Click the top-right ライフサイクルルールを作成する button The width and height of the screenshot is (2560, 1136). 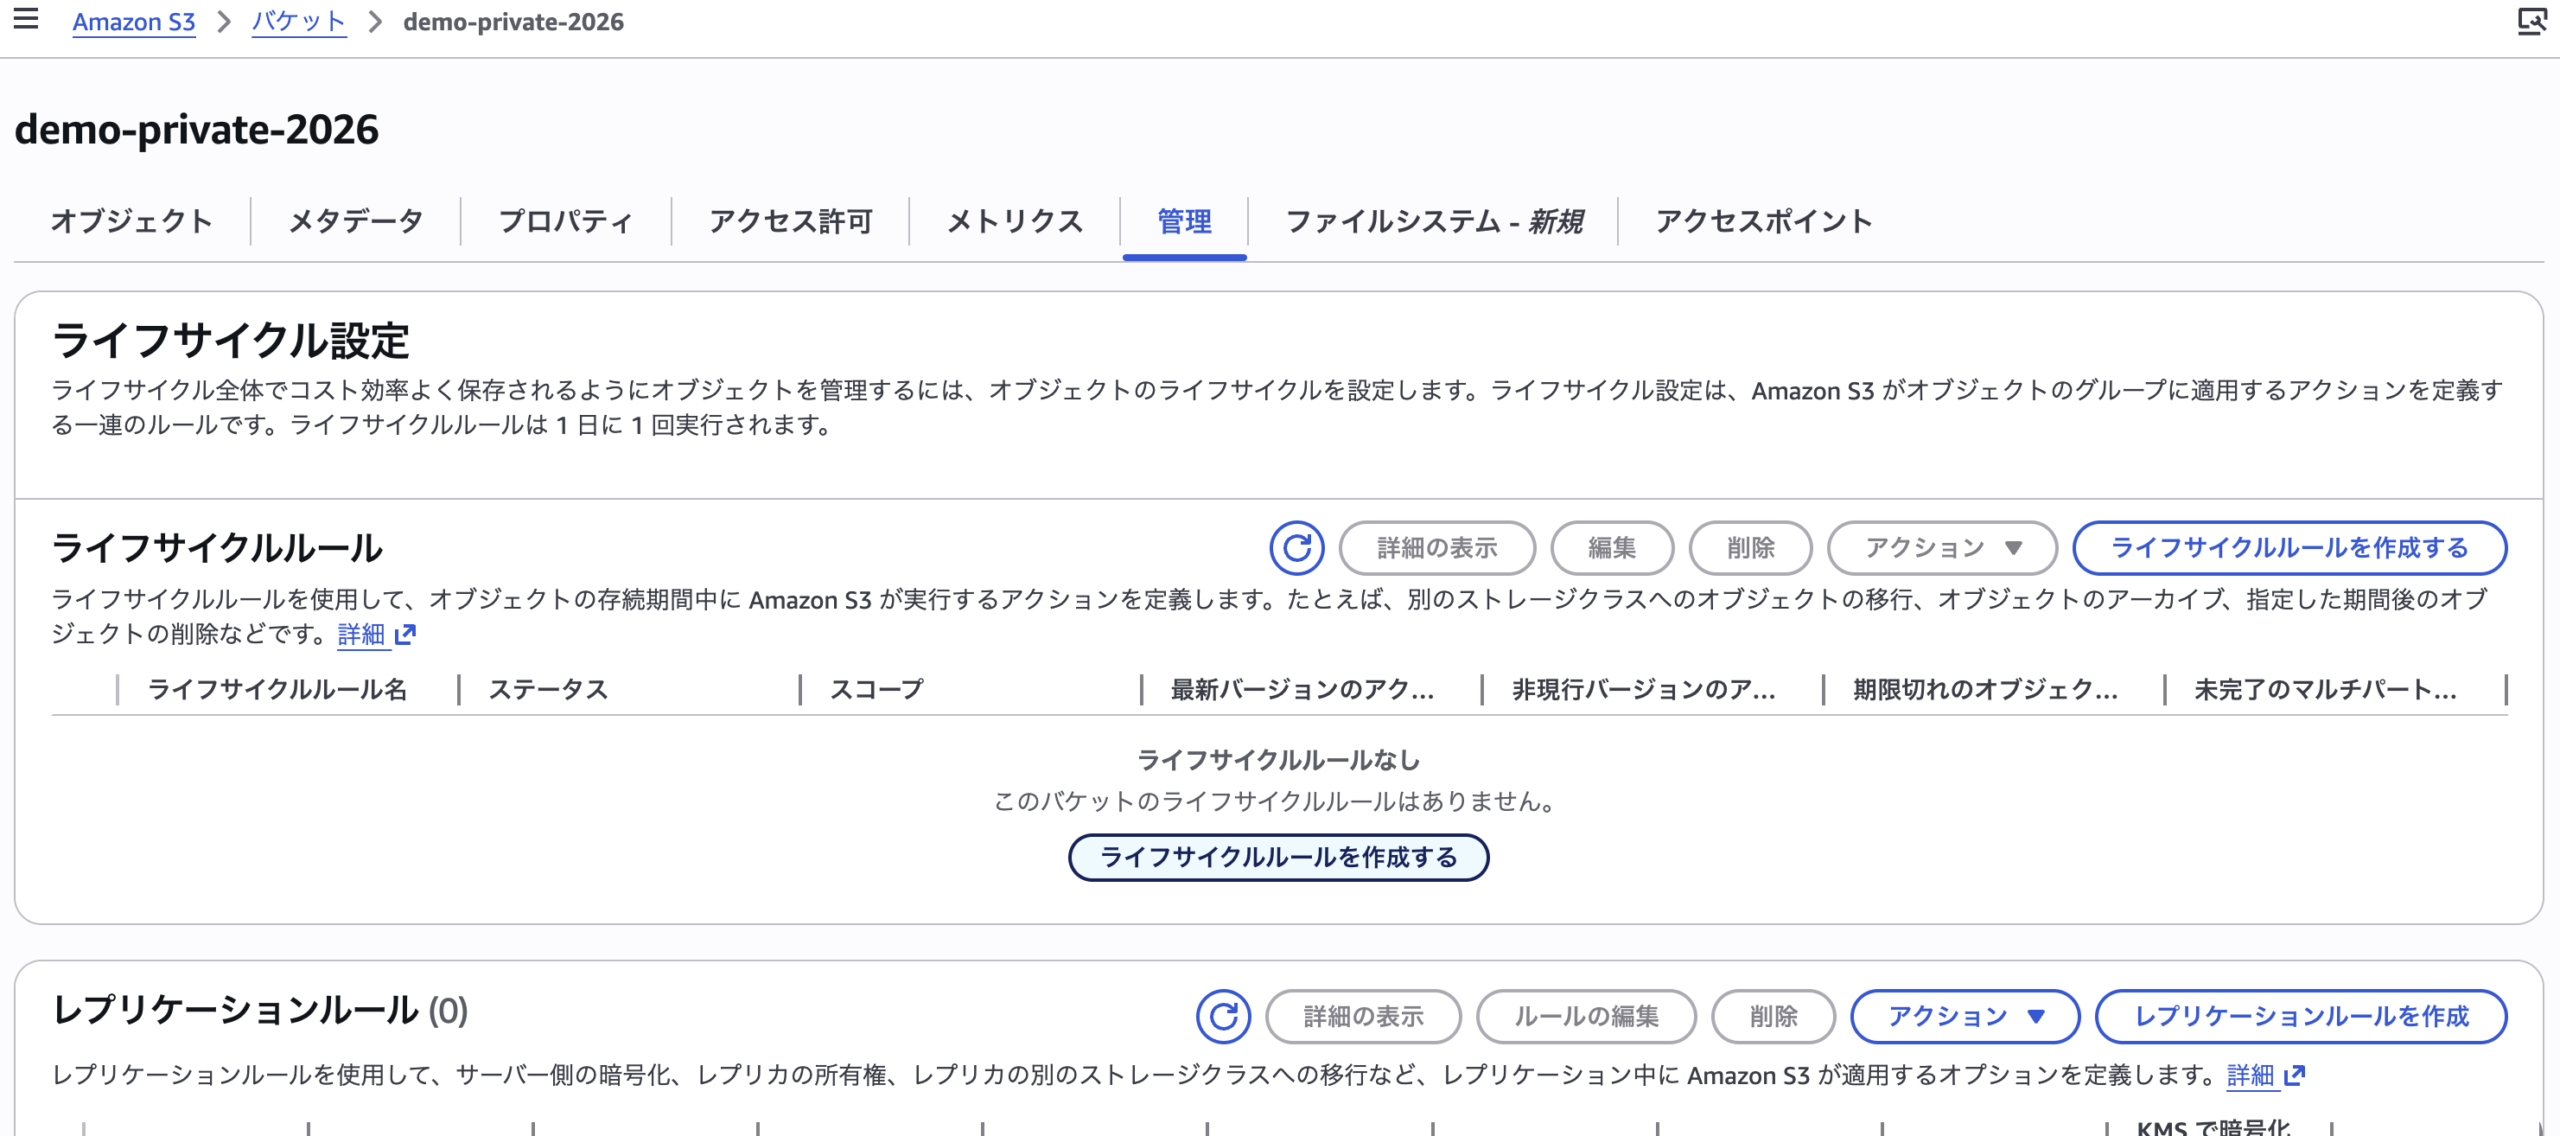[x=2289, y=548]
